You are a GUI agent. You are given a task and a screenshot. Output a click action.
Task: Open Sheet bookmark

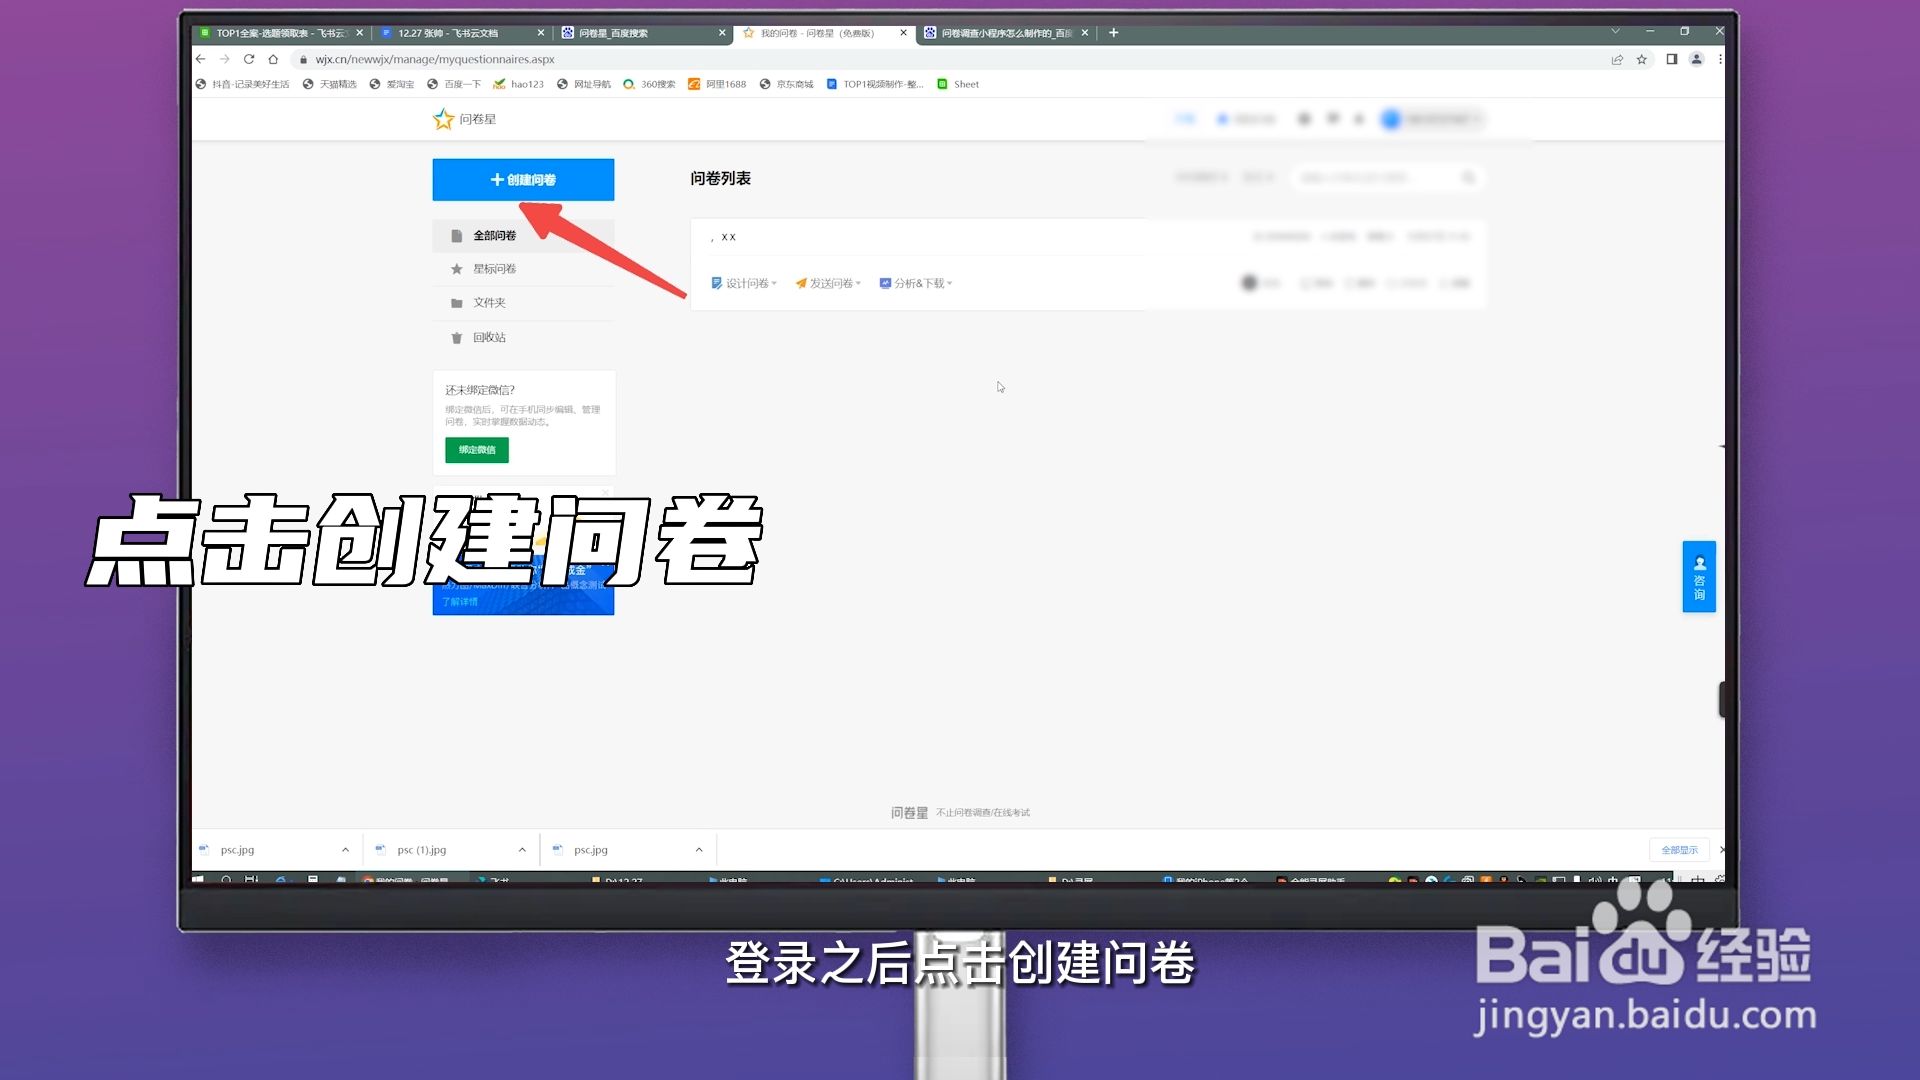click(958, 84)
